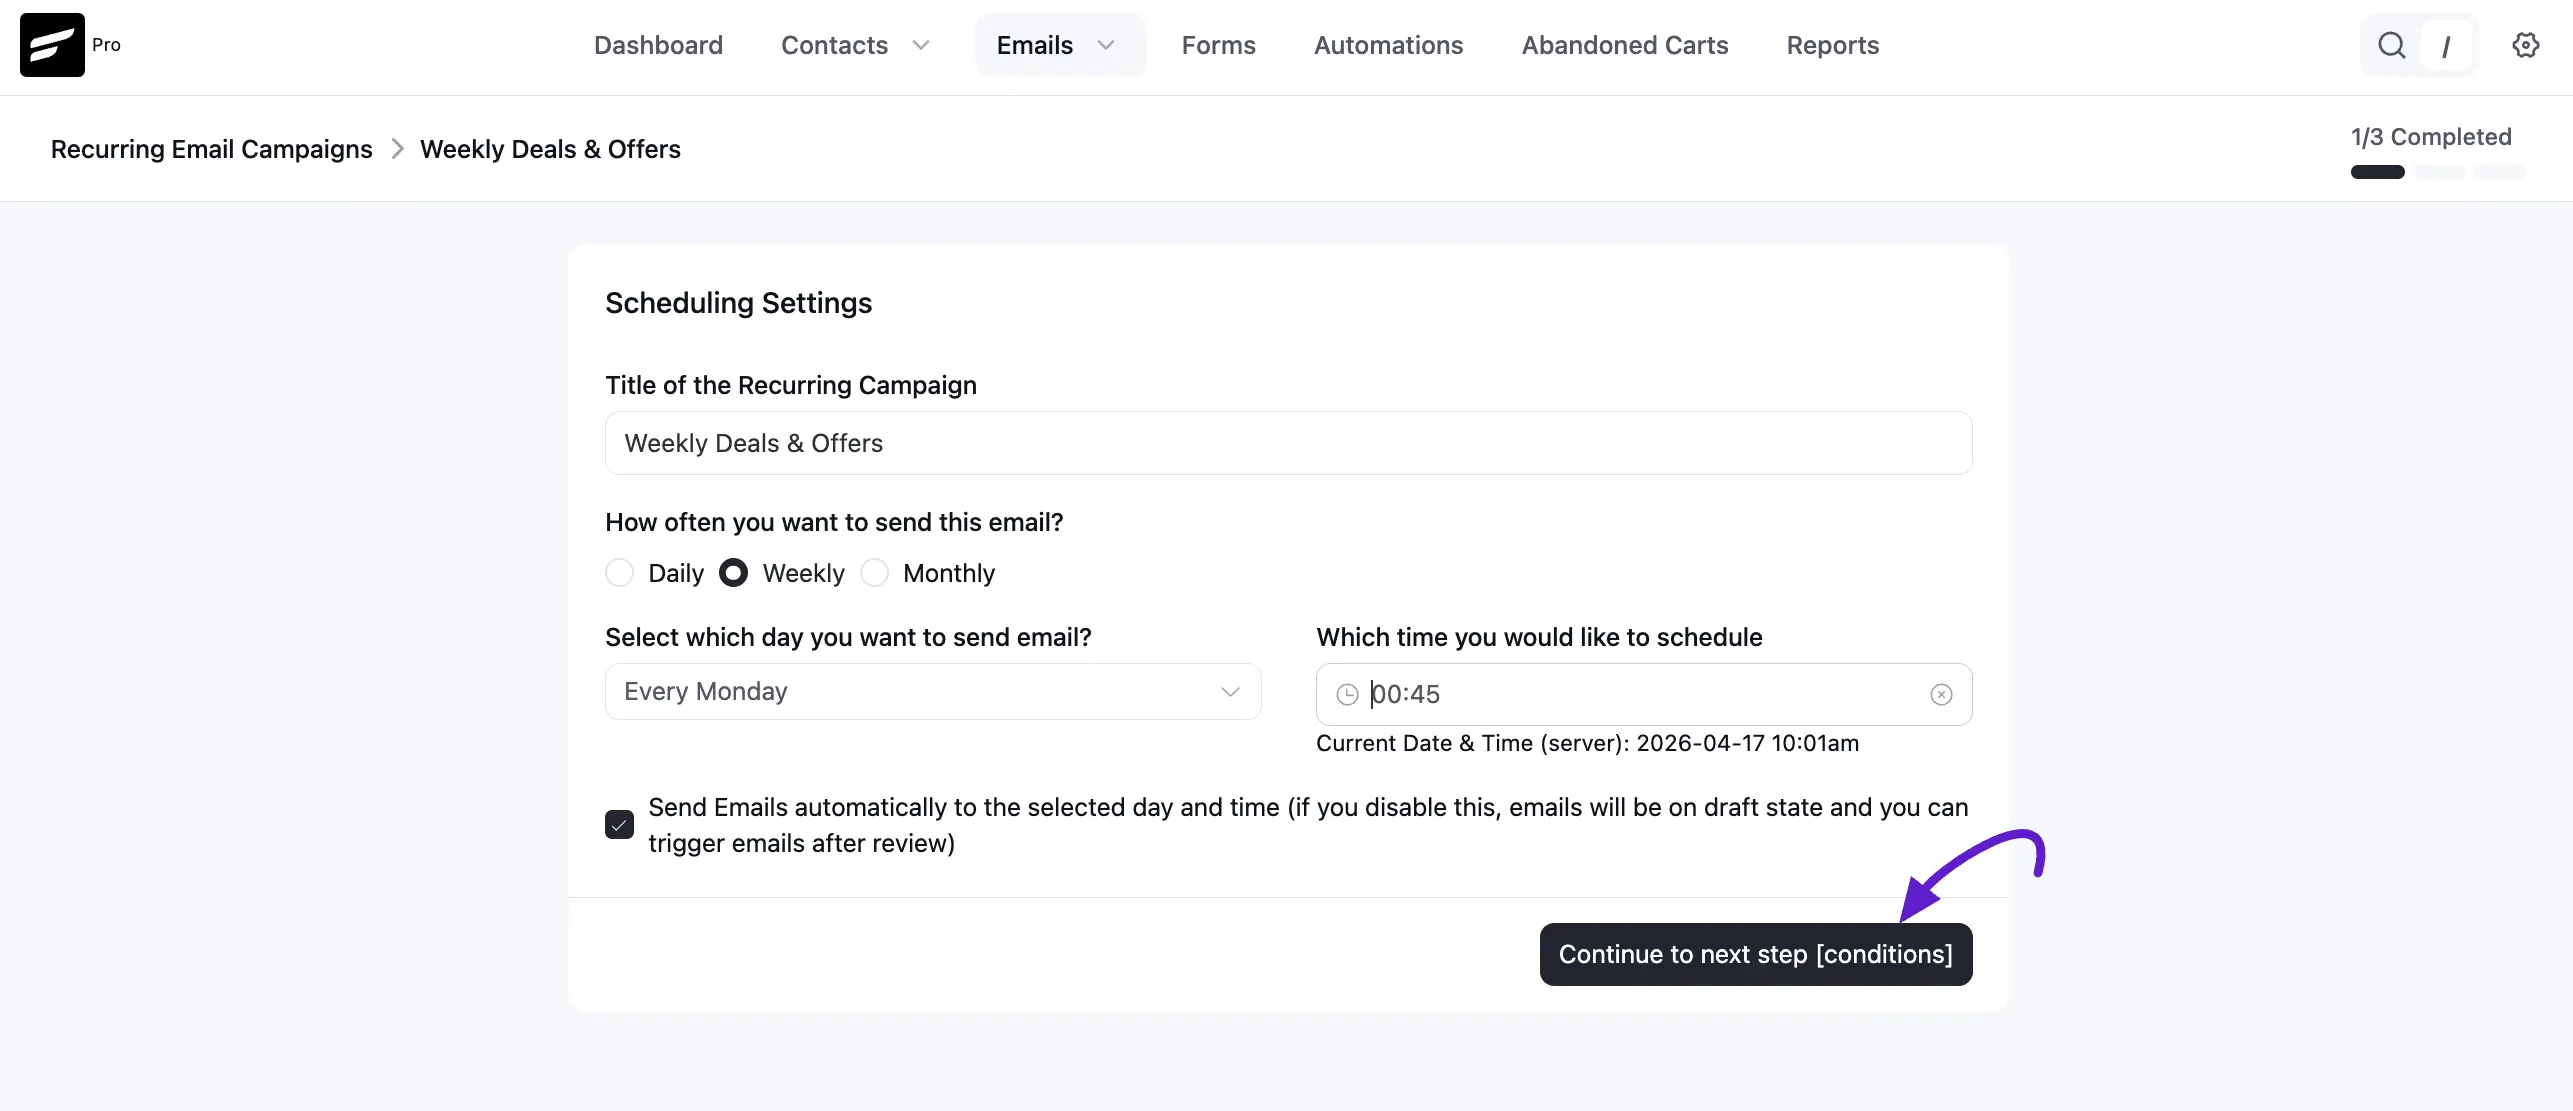Go to the Dashboard menu

click(658, 45)
